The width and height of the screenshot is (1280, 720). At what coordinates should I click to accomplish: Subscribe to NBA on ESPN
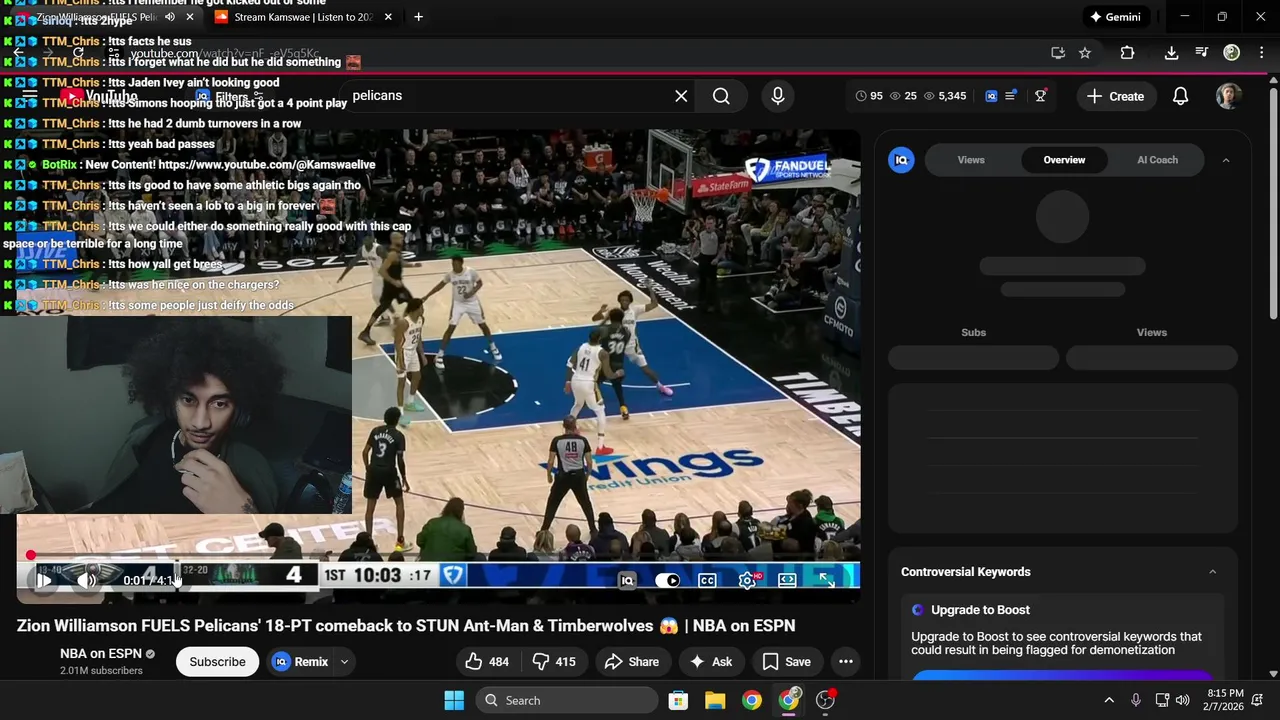click(217, 662)
